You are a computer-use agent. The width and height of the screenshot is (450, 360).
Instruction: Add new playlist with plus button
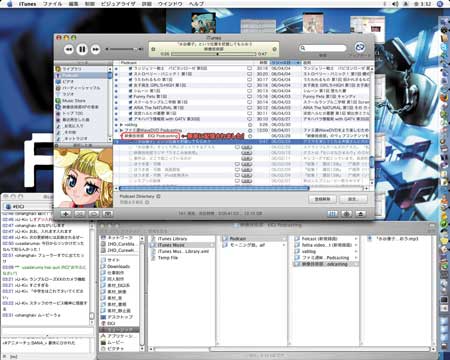(66, 214)
